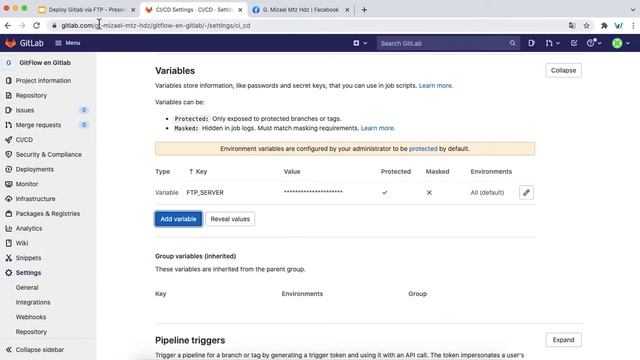This screenshot has height=360, width=640.
Task: Click the Pipeline triggers heading
Action: point(190,340)
